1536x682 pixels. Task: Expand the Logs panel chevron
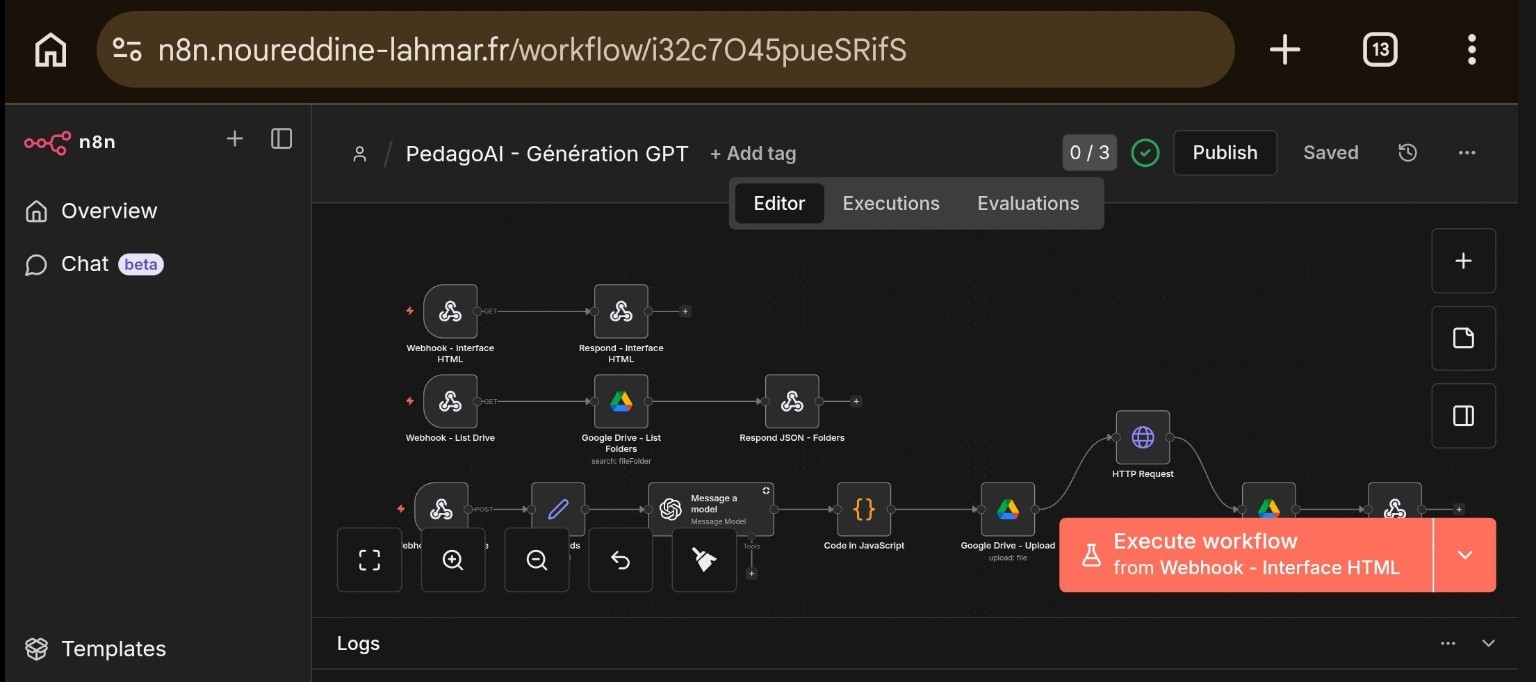click(1488, 643)
